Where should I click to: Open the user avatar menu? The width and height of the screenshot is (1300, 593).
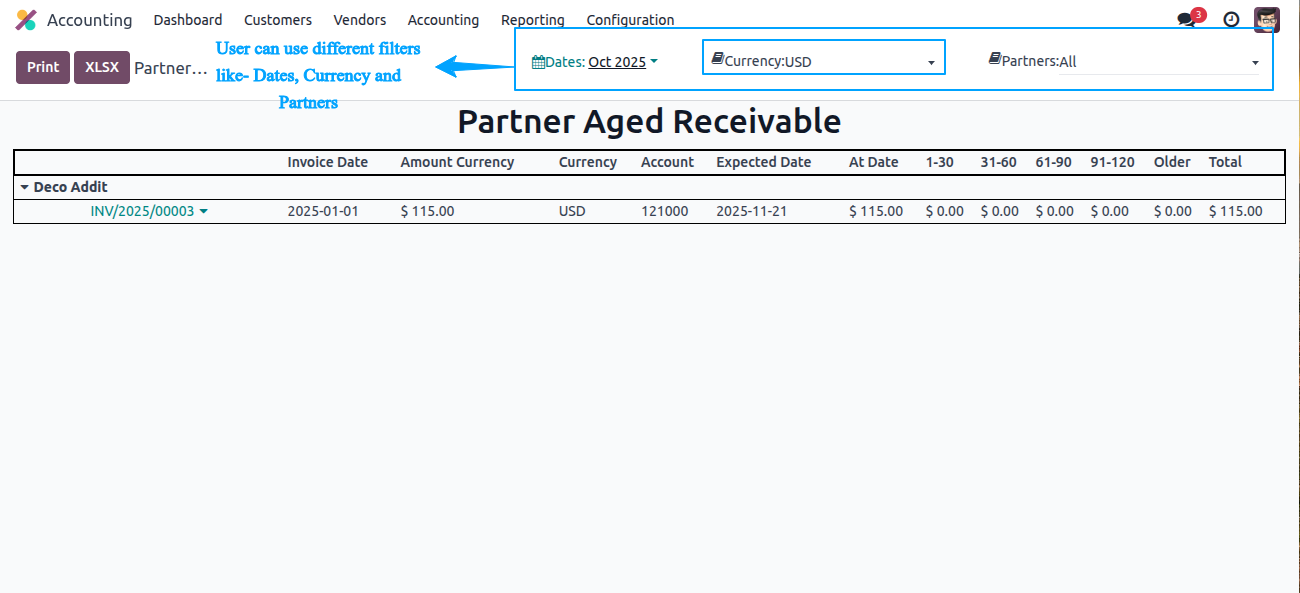click(x=1267, y=20)
